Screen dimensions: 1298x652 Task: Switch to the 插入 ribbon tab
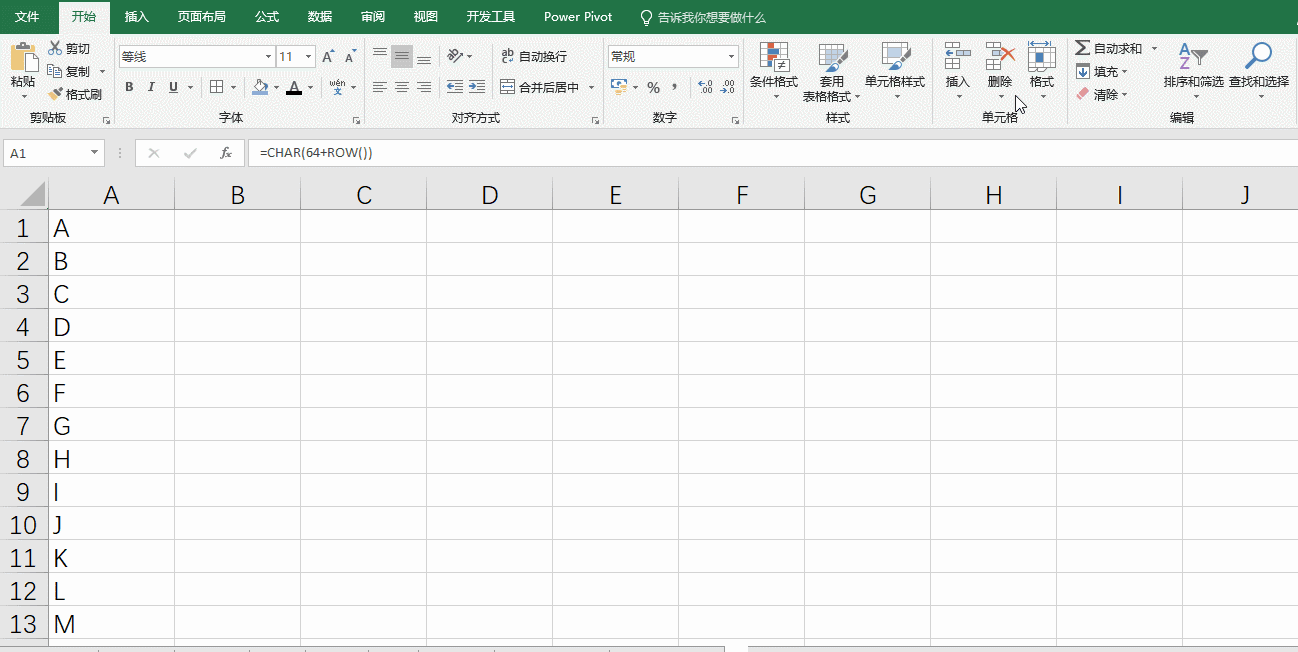click(136, 16)
